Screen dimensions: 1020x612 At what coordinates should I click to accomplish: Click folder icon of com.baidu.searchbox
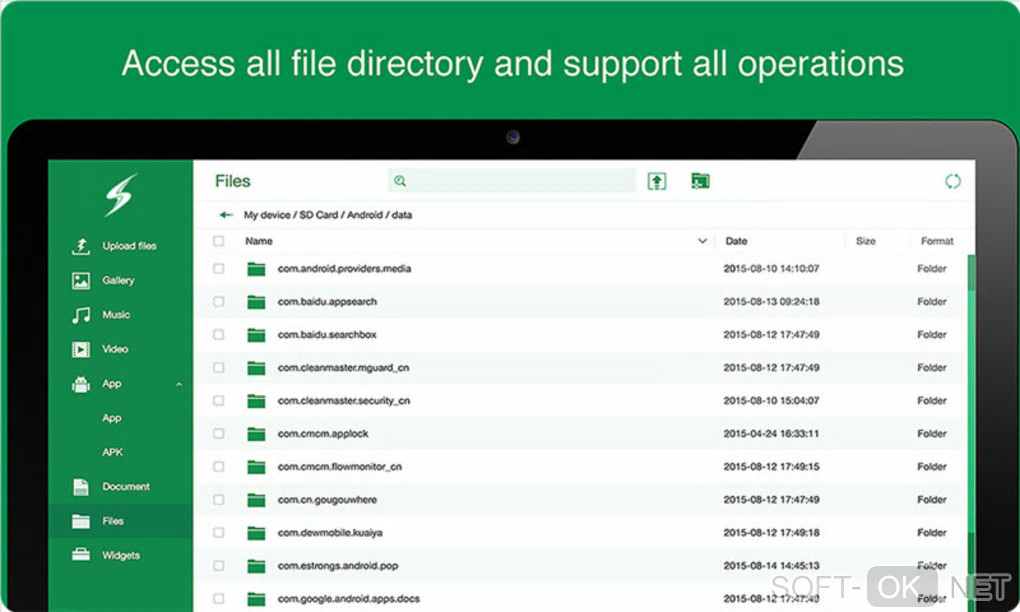pos(256,335)
